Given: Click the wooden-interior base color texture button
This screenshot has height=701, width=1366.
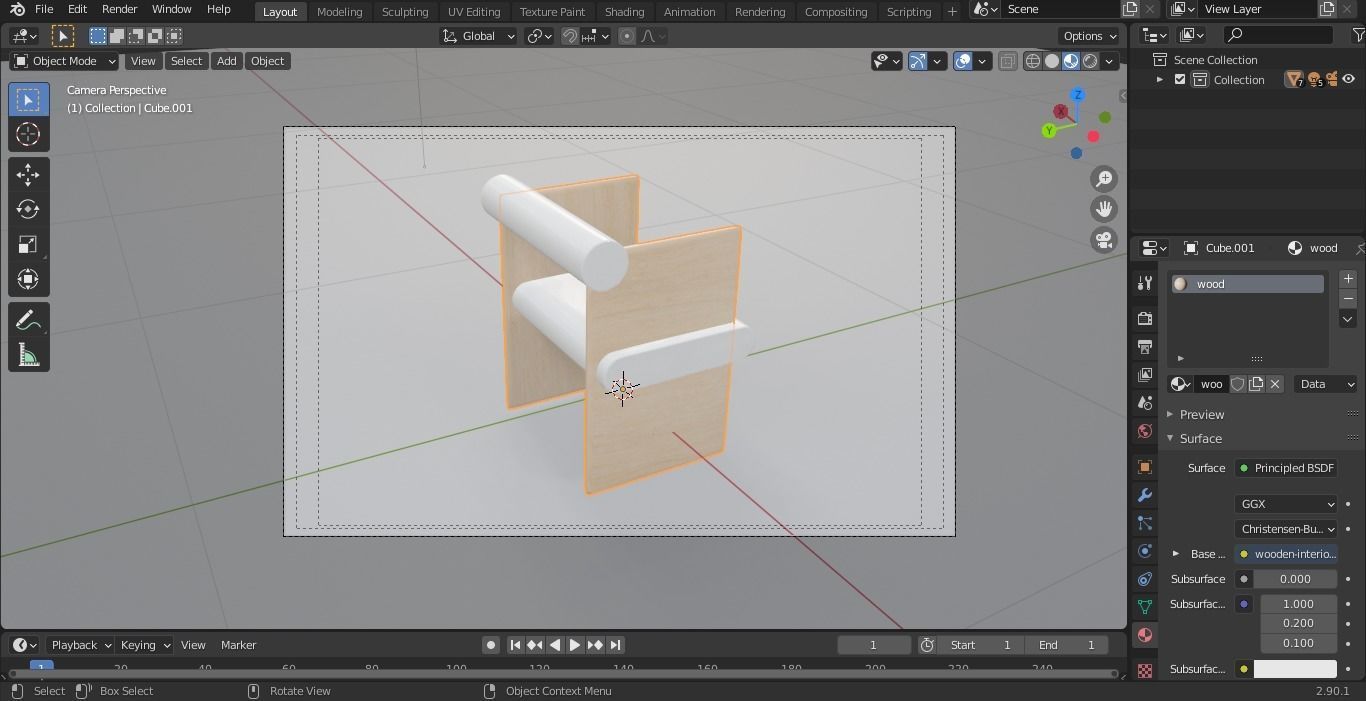Looking at the screenshot, I should pos(1285,554).
